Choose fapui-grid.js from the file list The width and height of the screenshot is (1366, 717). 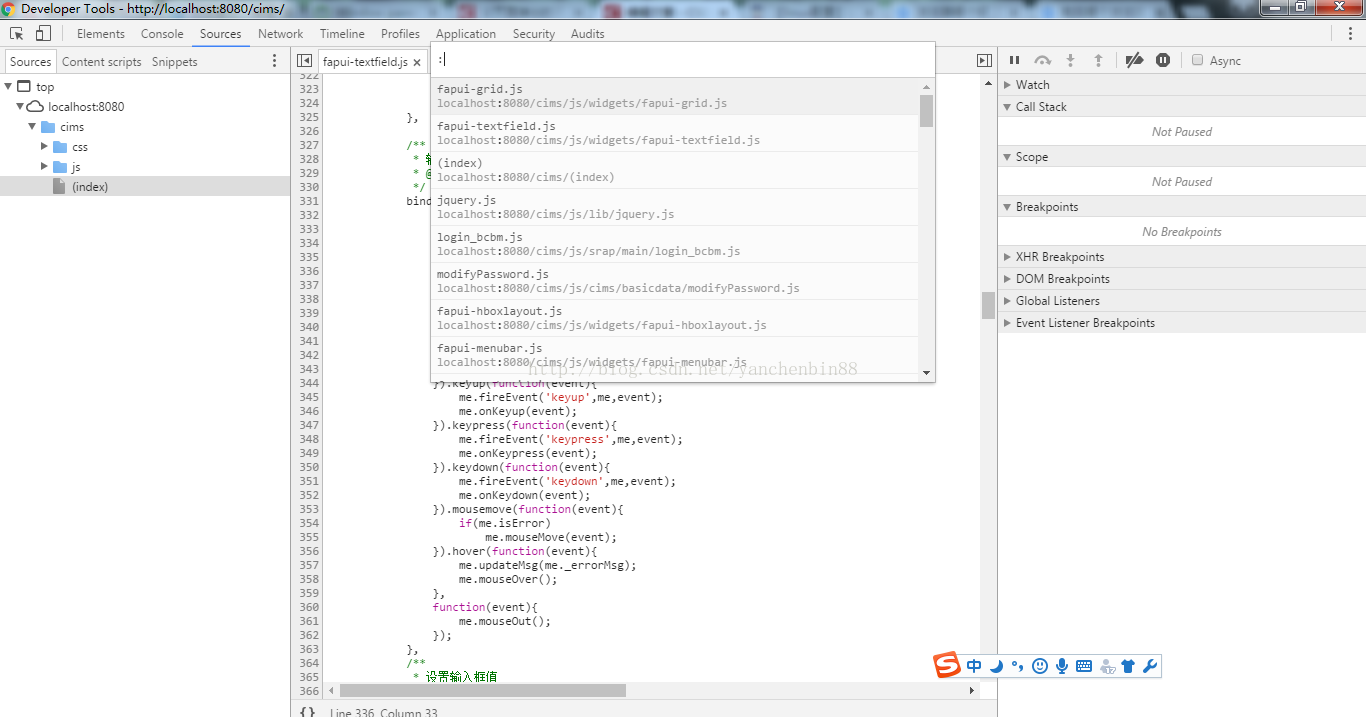(x=675, y=96)
